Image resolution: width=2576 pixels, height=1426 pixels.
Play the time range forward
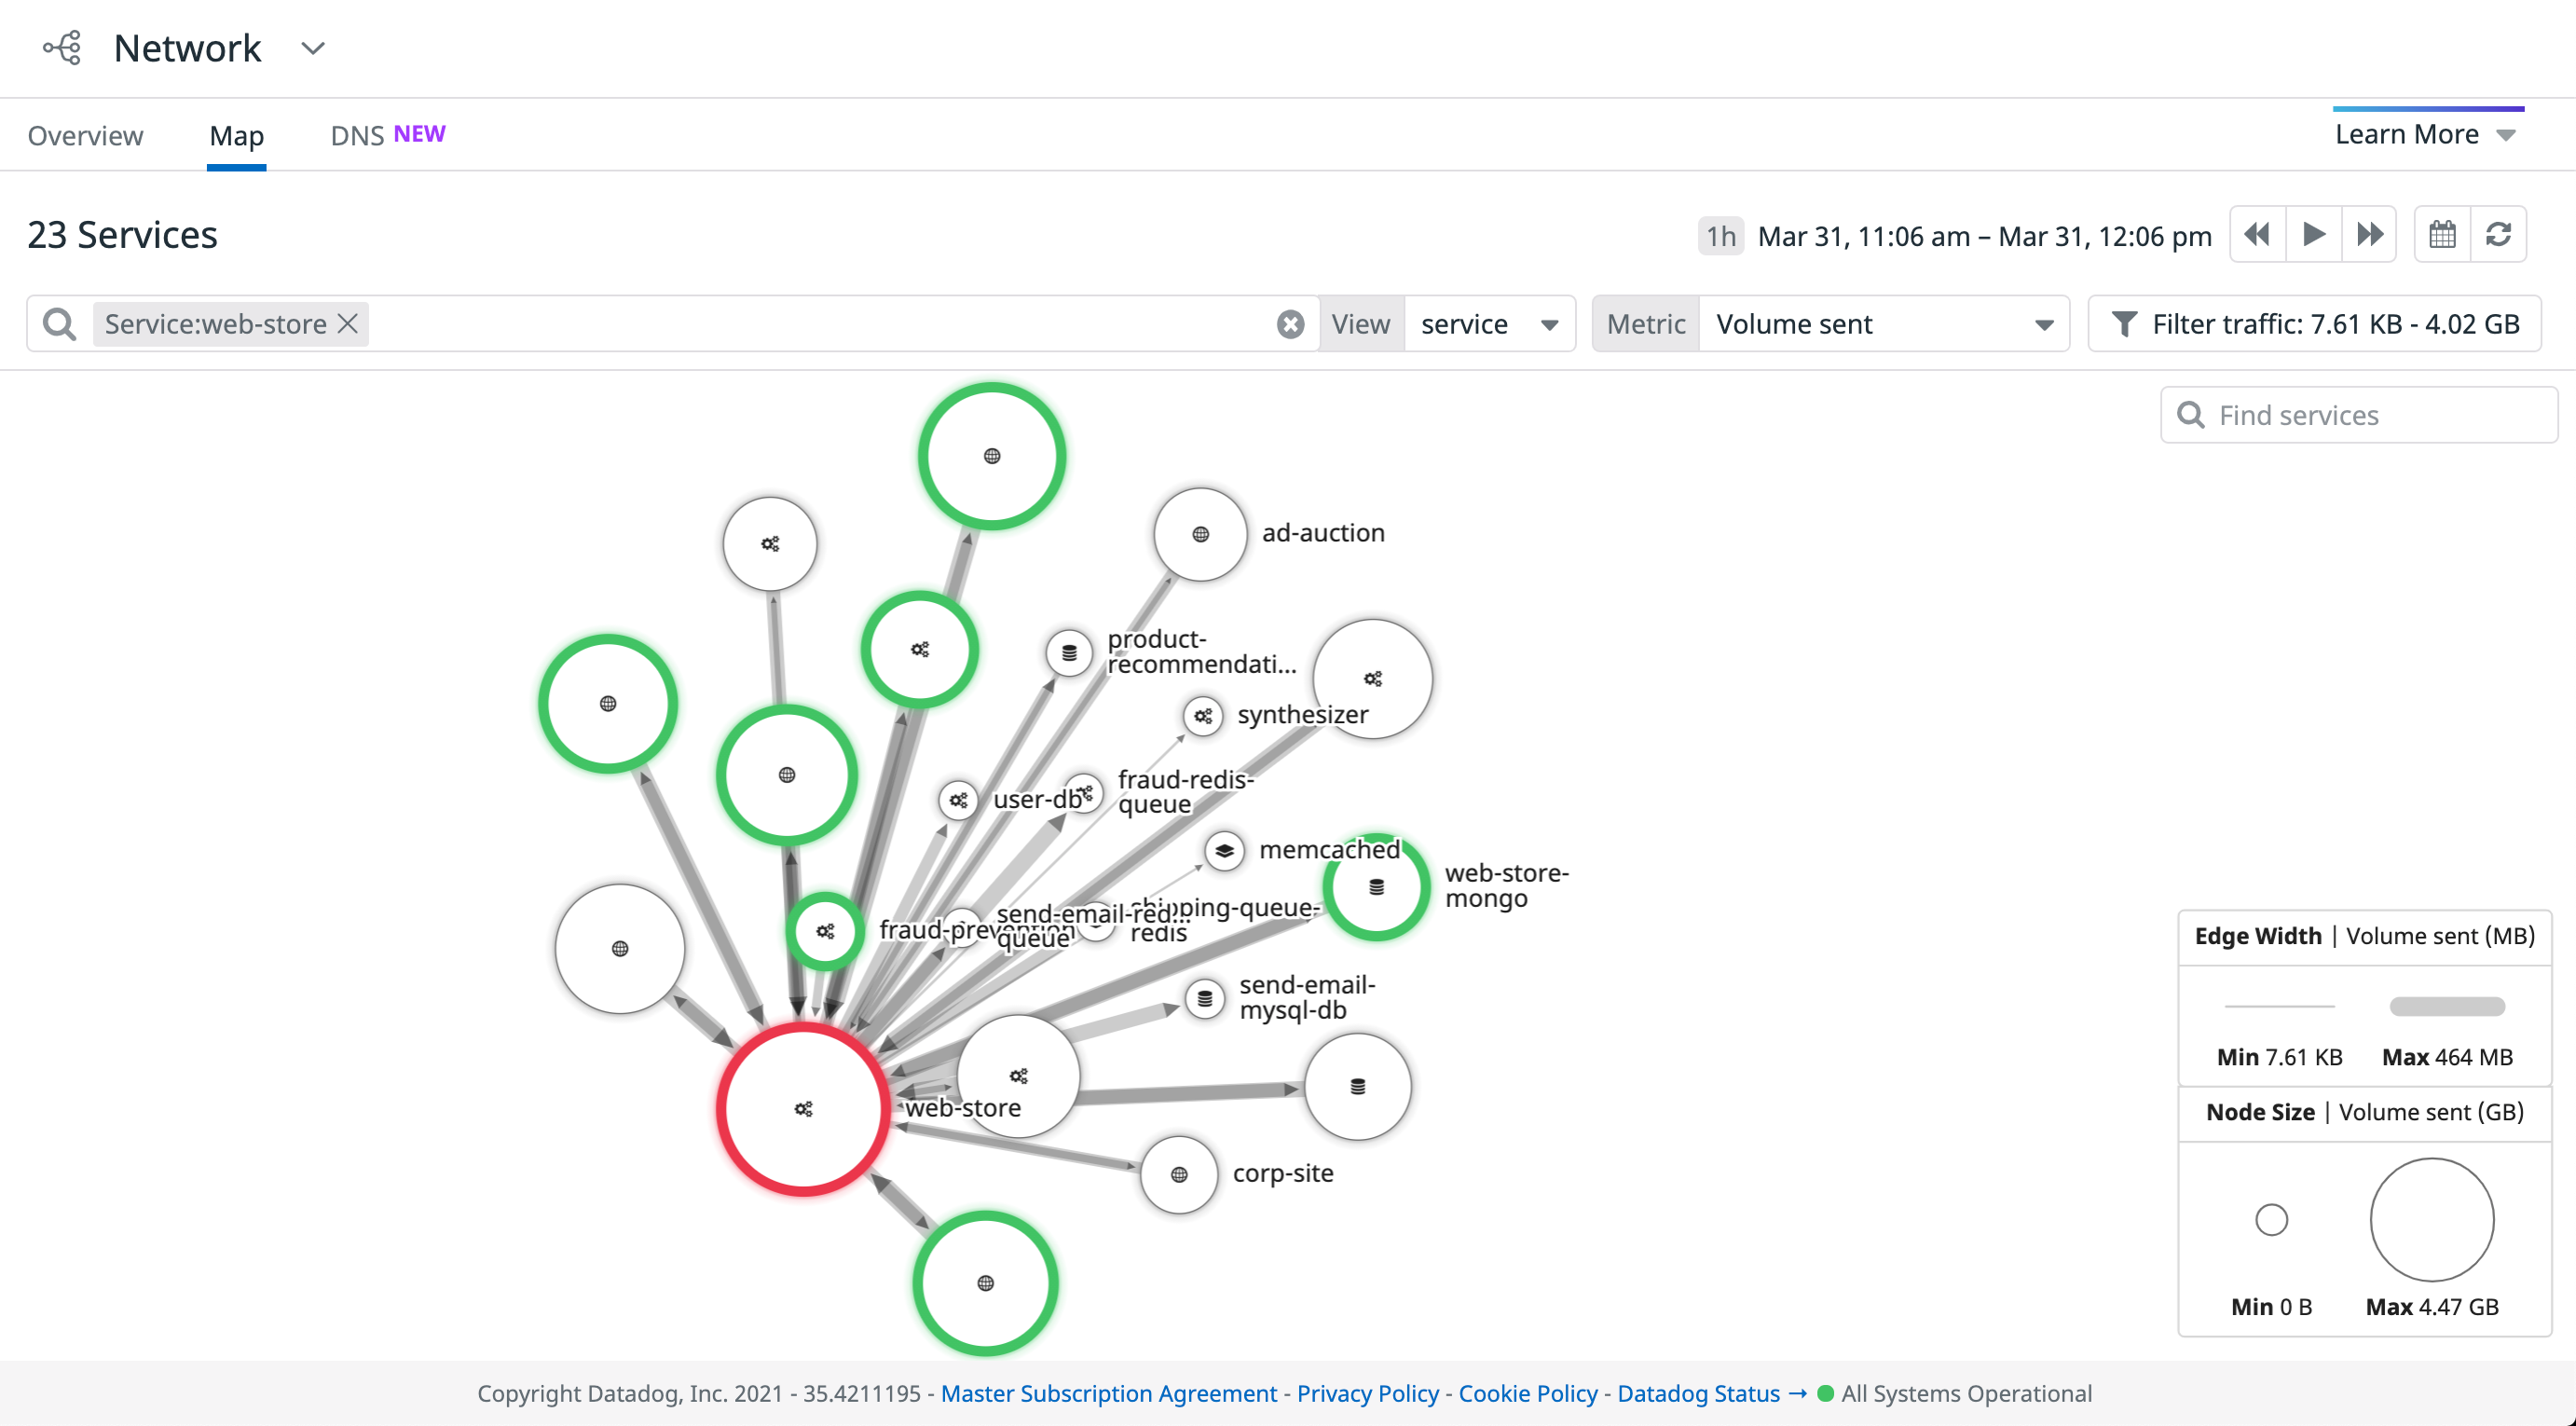click(x=2314, y=234)
